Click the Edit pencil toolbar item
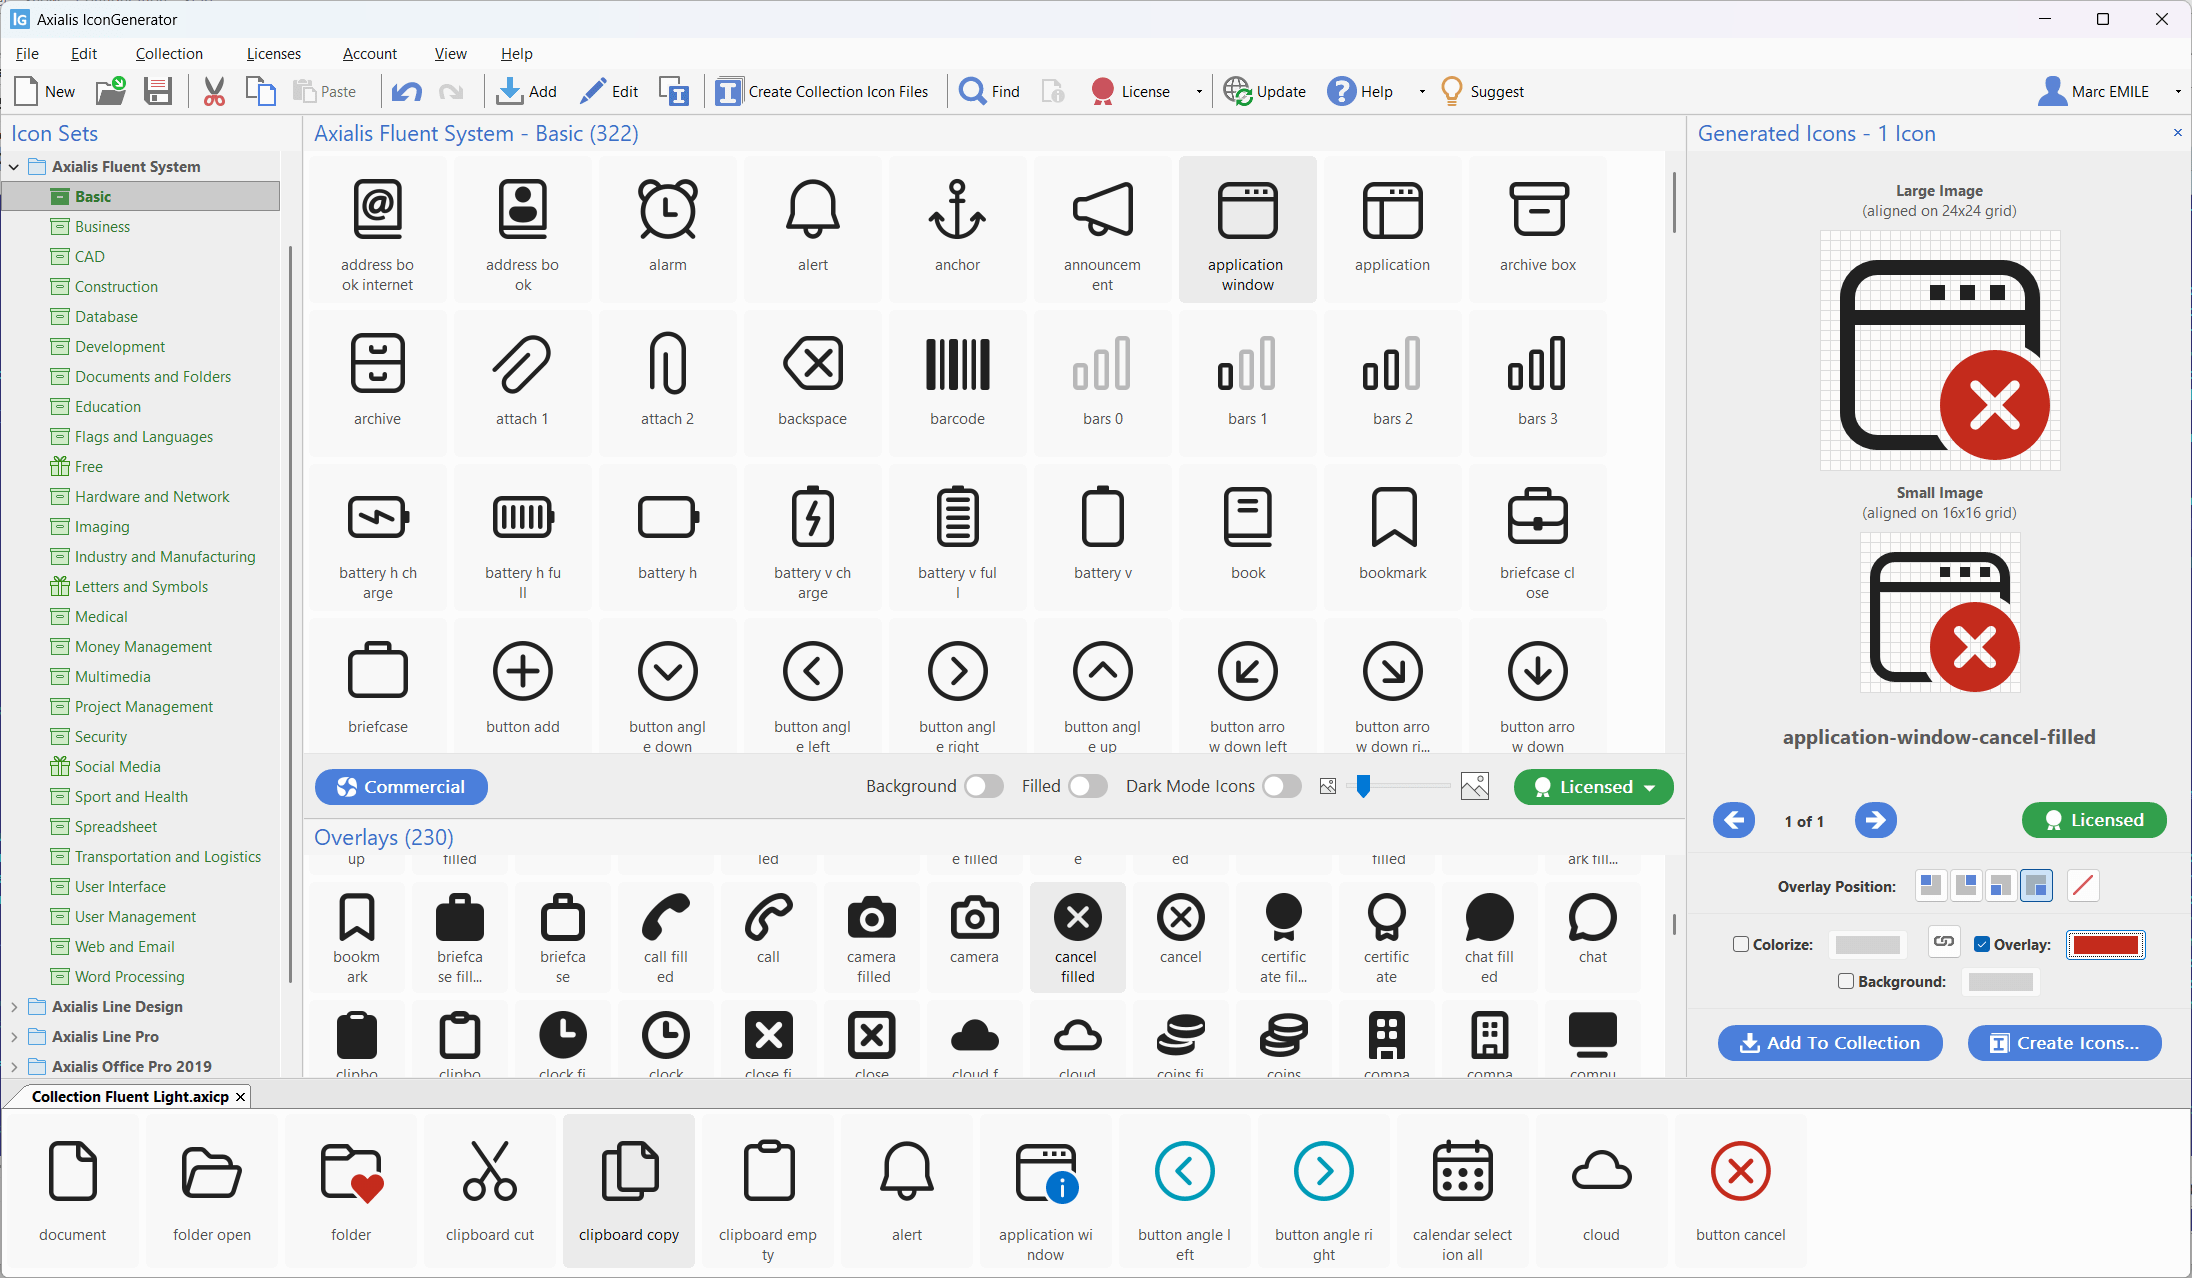 (609, 91)
